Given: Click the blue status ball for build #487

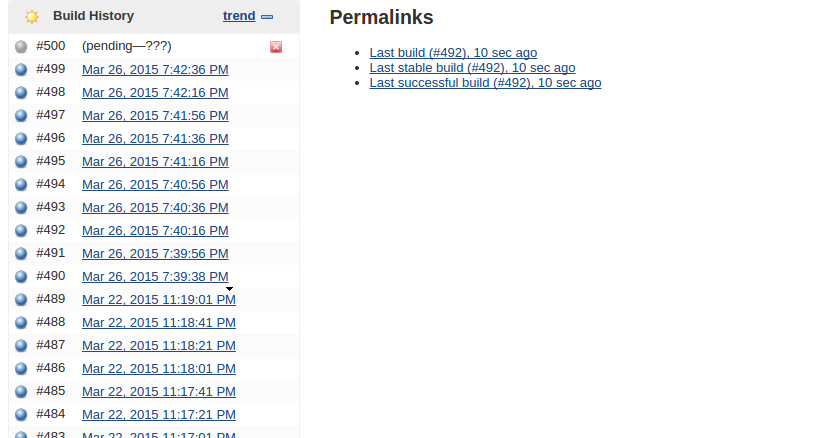Looking at the screenshot, I should coord(22,346).
